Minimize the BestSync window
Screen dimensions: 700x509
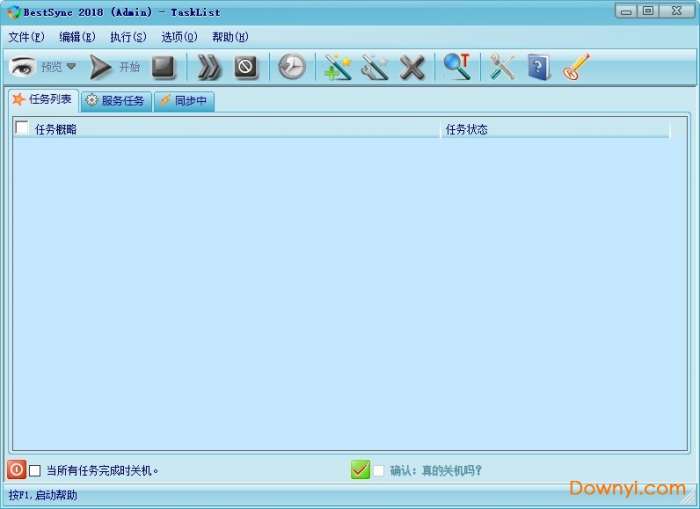pos(626,11)
